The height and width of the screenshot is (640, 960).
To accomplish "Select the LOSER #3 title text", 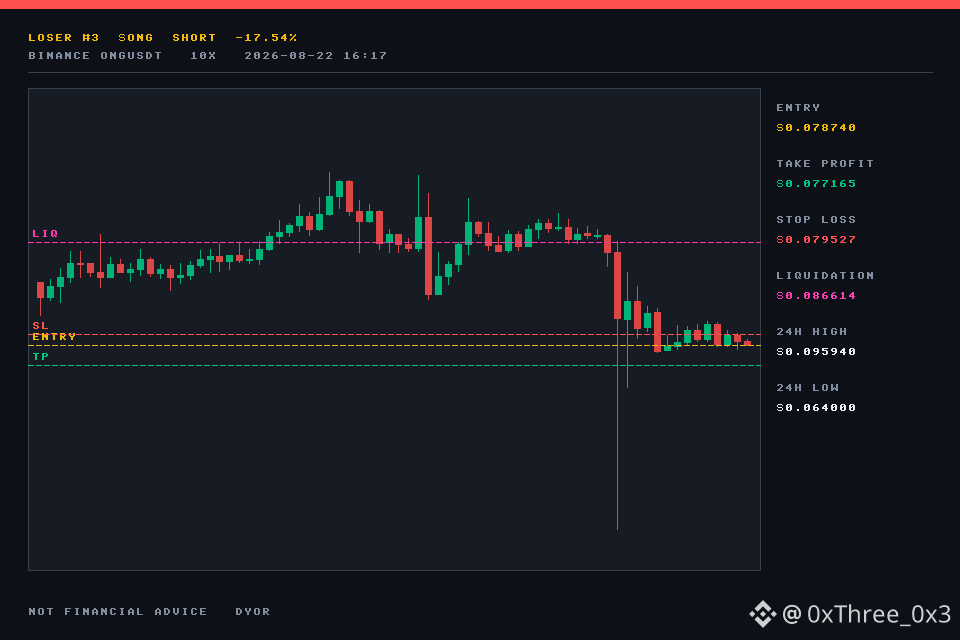I will tap(64, 37).
